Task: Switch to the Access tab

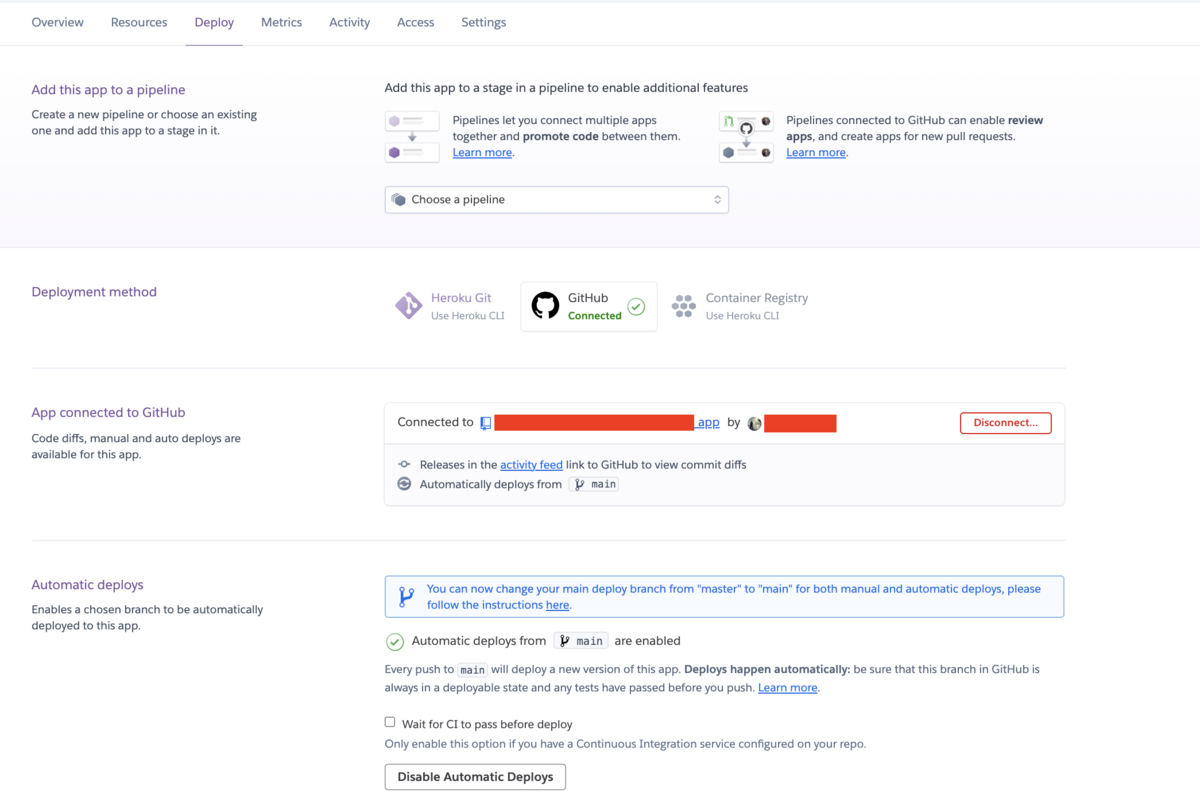Action: pyautogui.click(x=415, y=22)
